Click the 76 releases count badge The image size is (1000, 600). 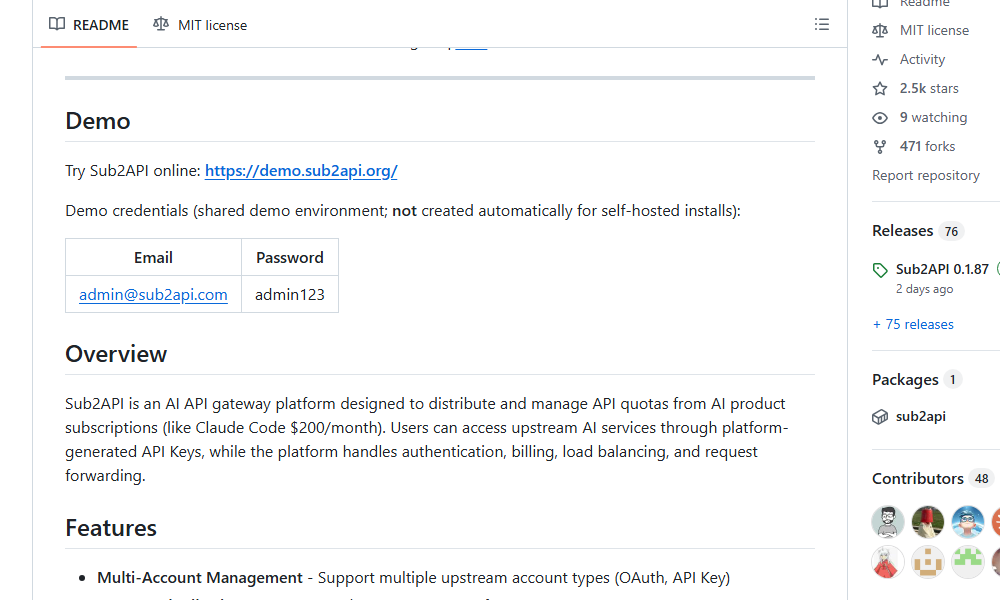coord(952,231)
